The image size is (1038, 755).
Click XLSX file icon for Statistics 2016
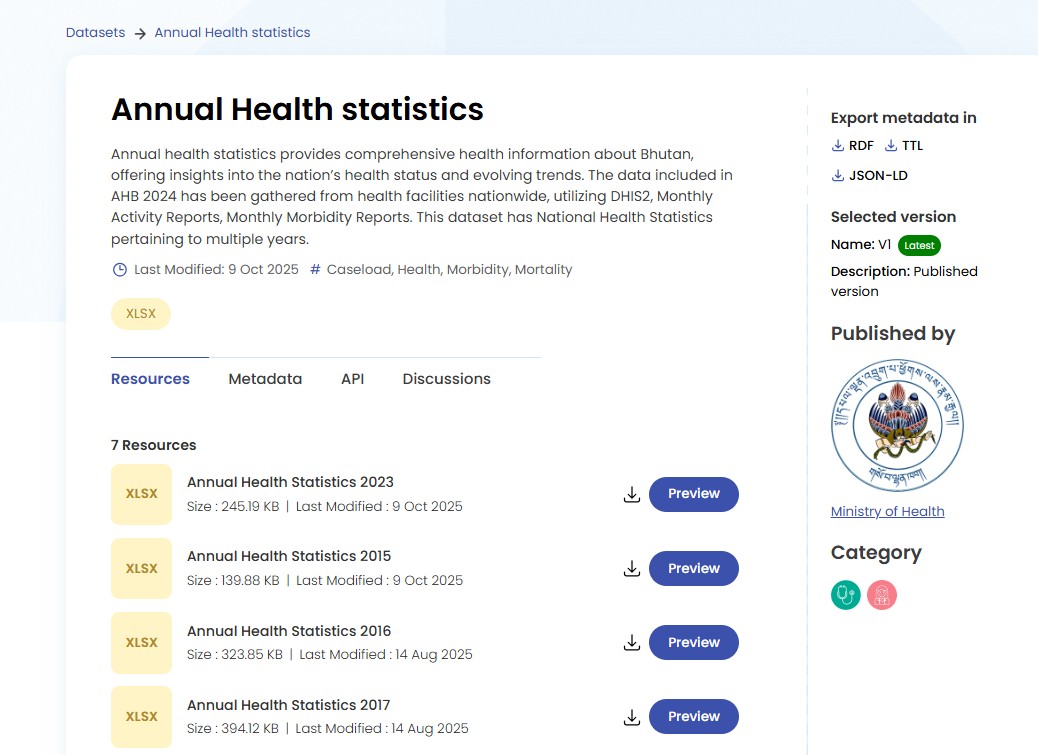pyautogui.click(x=141, y=642)
